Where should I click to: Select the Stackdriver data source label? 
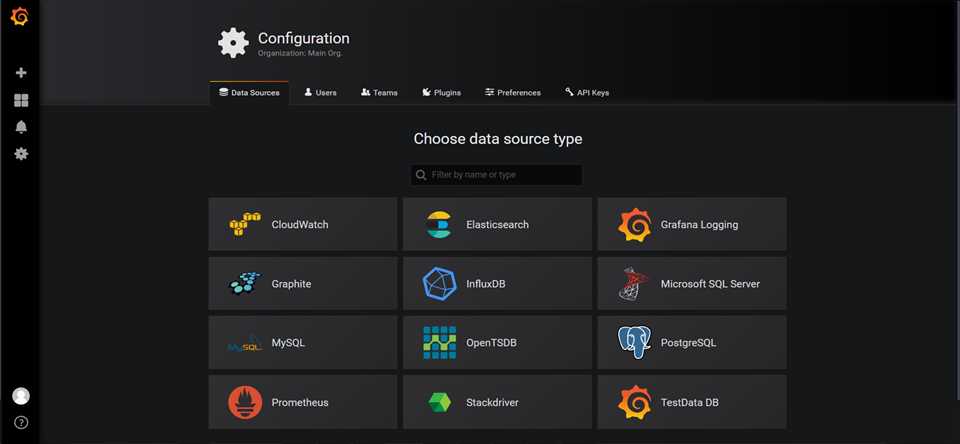[492, 402]
